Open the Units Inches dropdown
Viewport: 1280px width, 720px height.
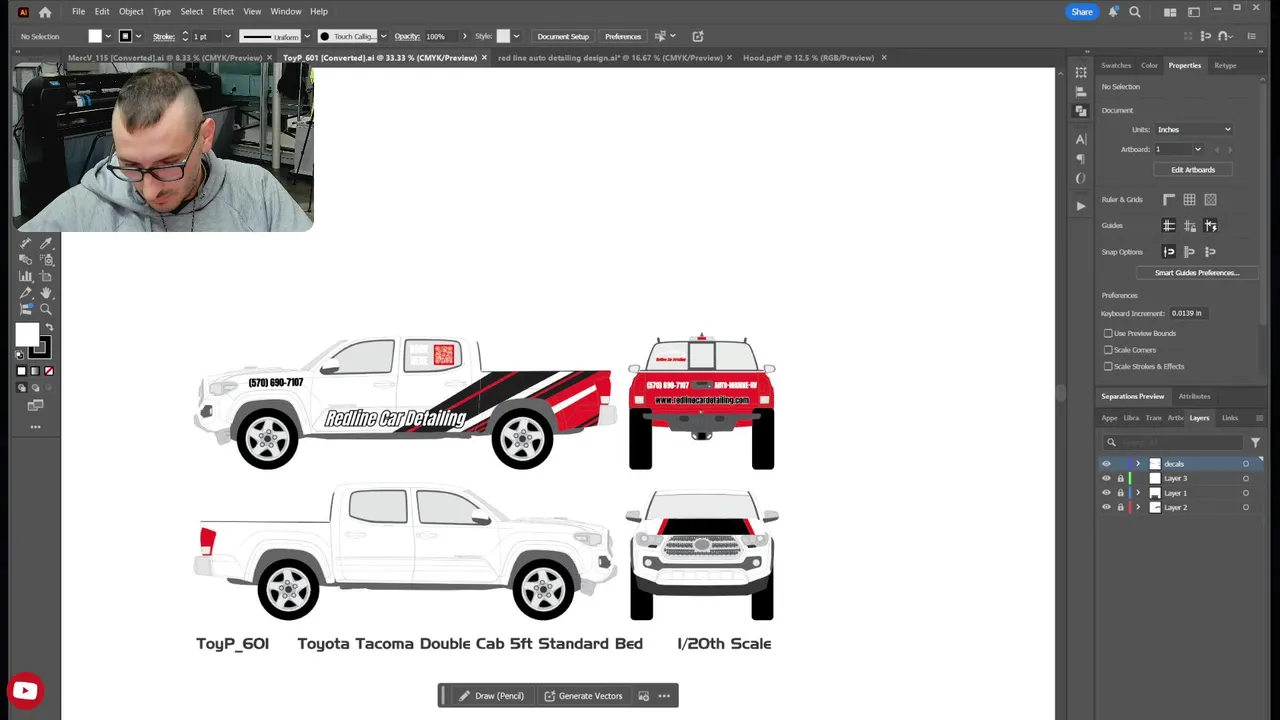pos(1194,130)
